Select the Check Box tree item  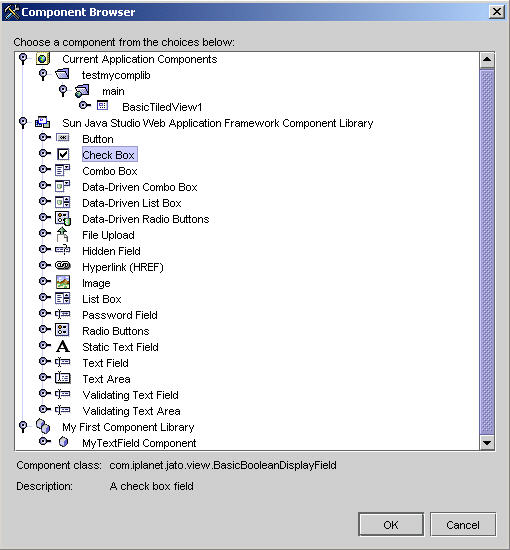click(109, 155)
